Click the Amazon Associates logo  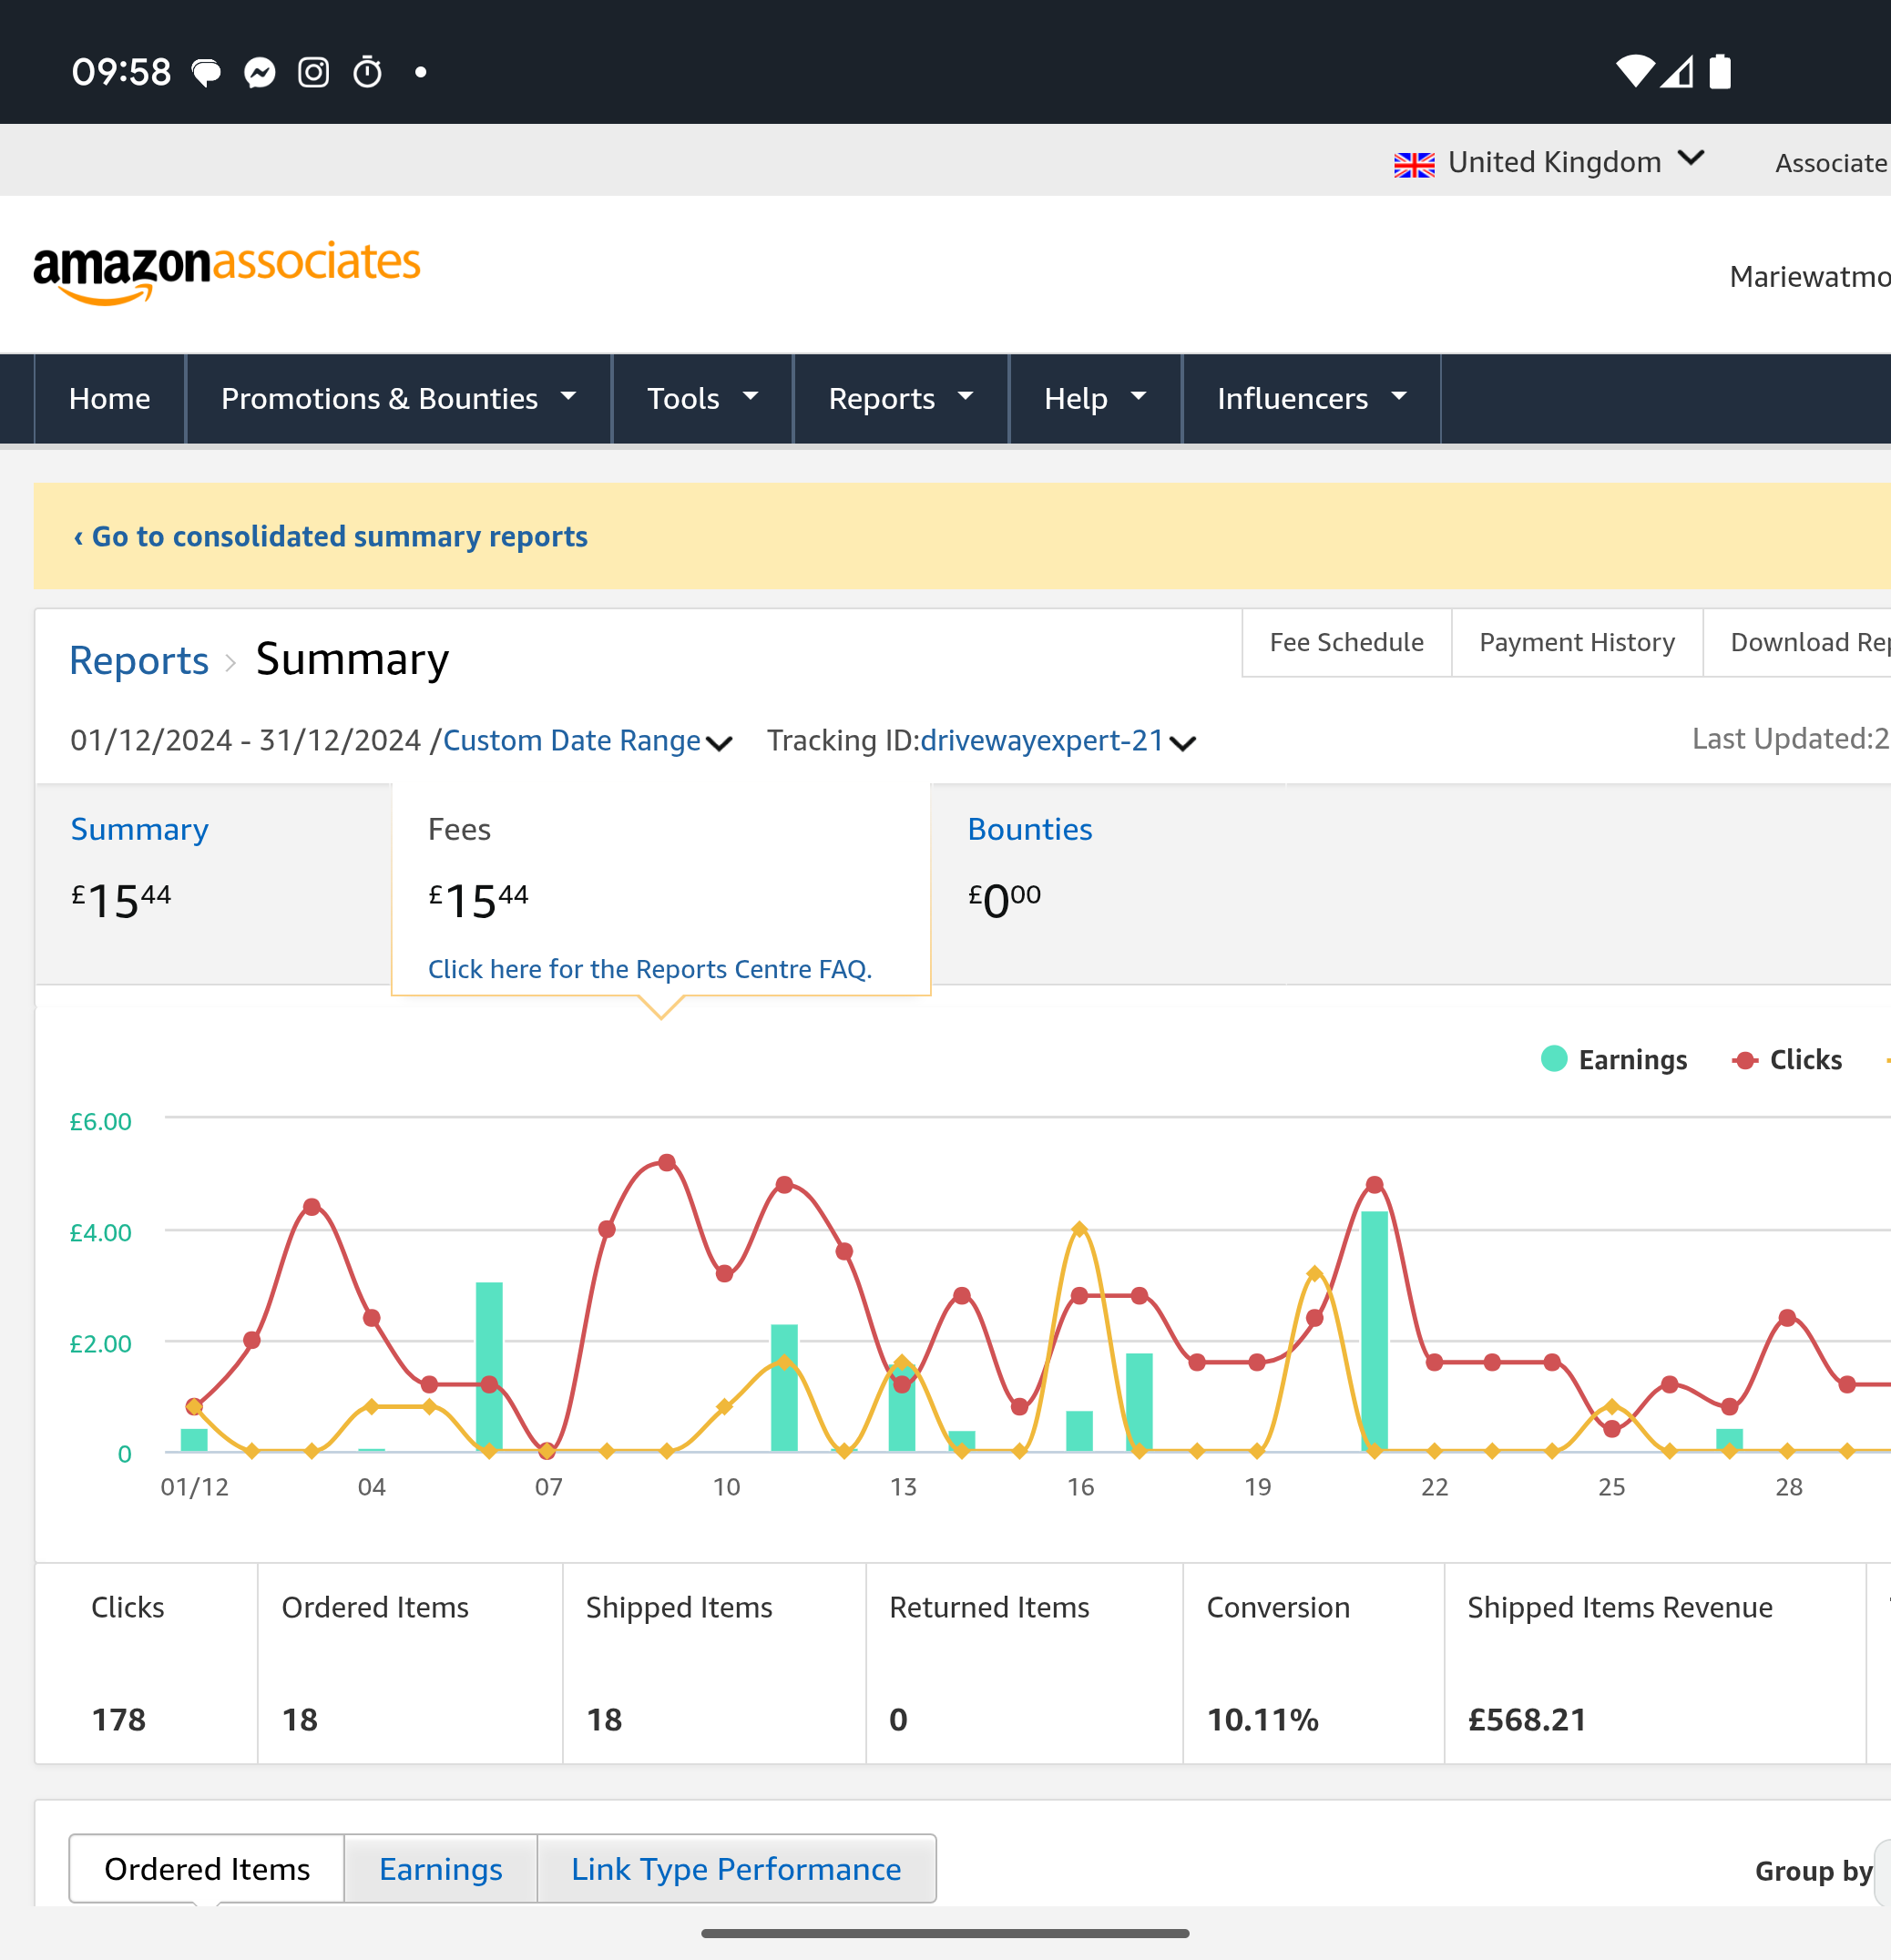pos(227,271)
